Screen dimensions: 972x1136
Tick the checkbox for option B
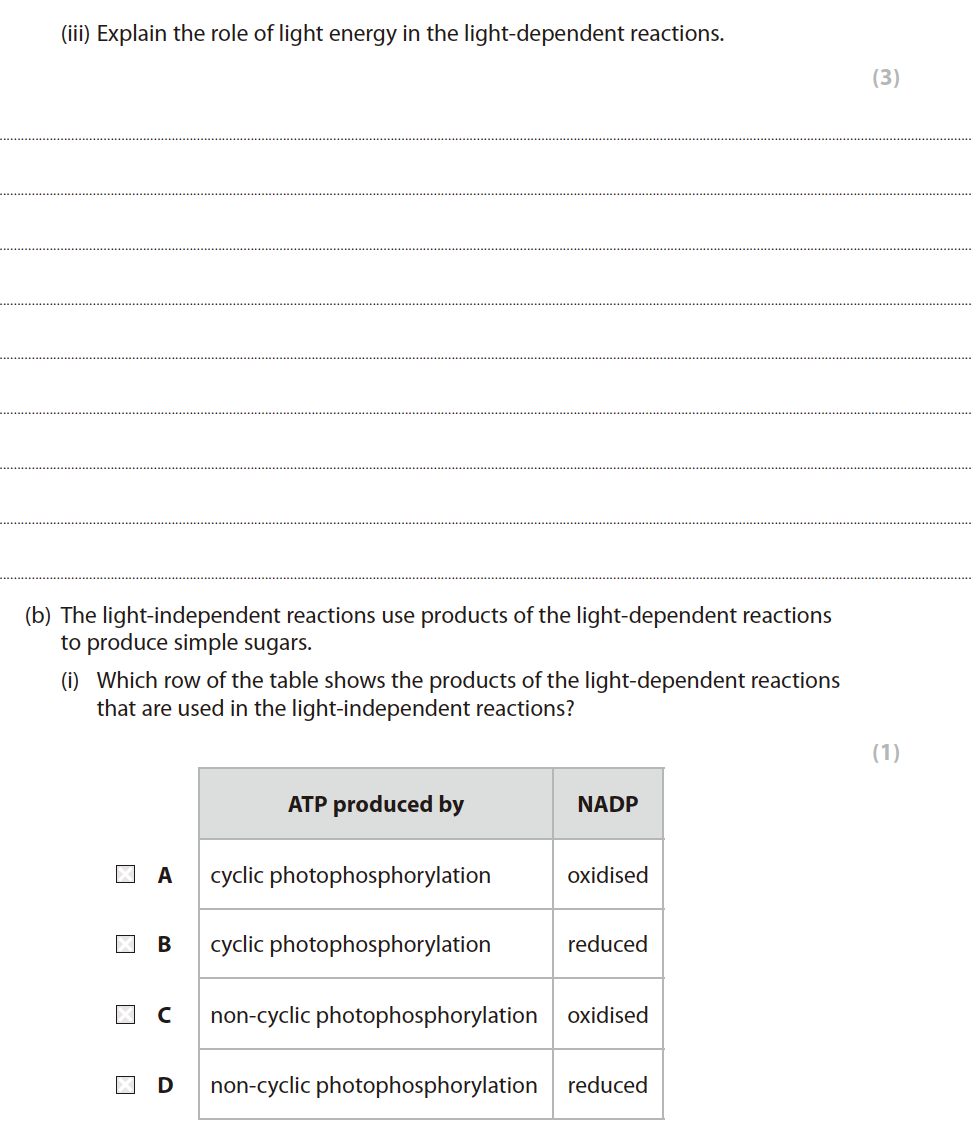pos(125,944)
